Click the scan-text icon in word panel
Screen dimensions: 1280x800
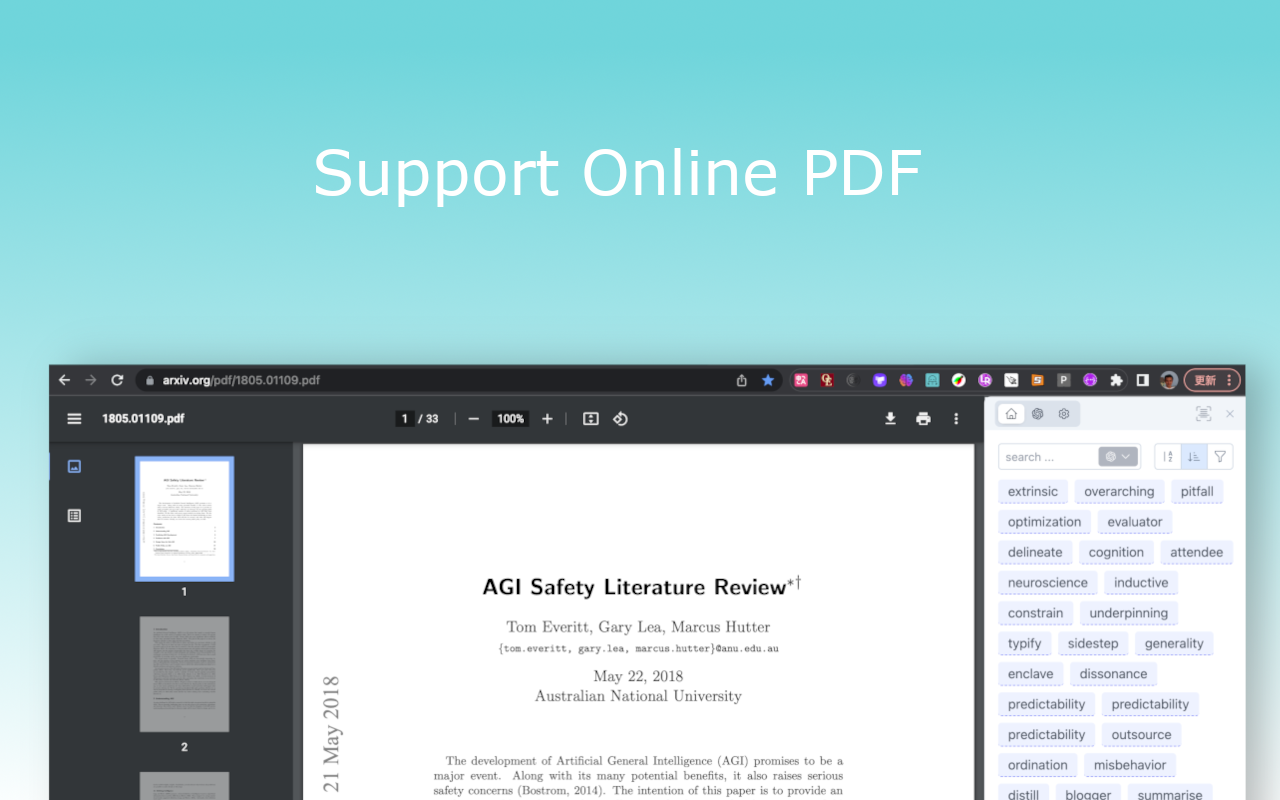pos(1203,414)
